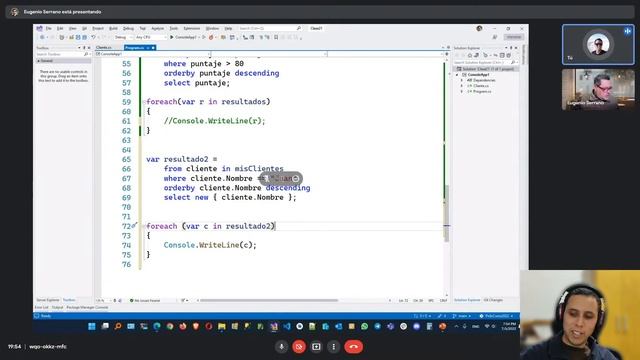The height and width of the screenshot is (360, 640).
Task: Click the Visual Studio search box
Action: pyautogui.click(x=269, y=28)
